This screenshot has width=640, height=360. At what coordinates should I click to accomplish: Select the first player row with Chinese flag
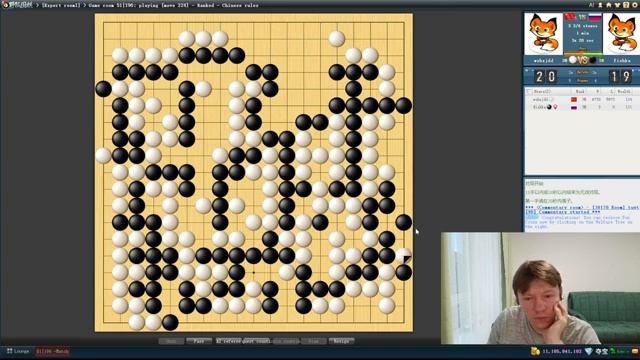[x=581, y=99]
